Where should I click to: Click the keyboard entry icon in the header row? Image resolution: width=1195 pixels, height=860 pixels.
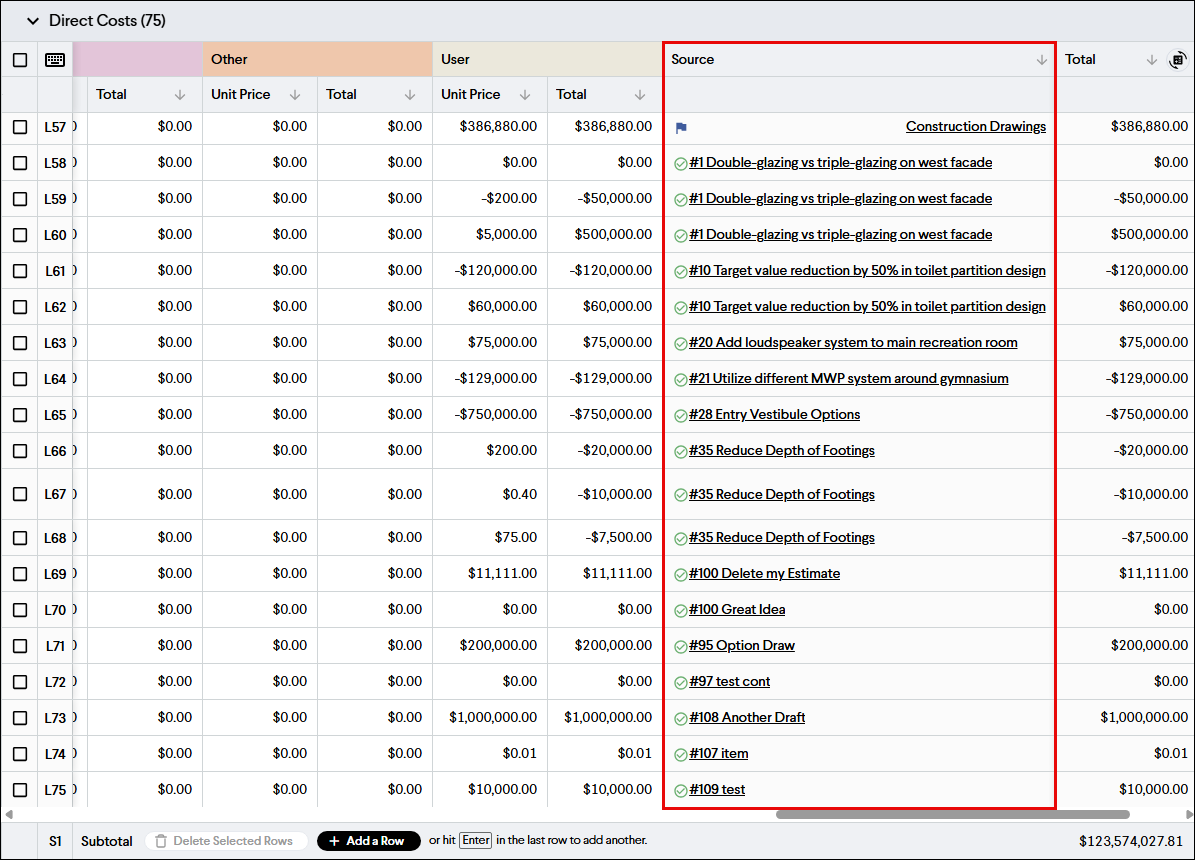tap(55, 59)
